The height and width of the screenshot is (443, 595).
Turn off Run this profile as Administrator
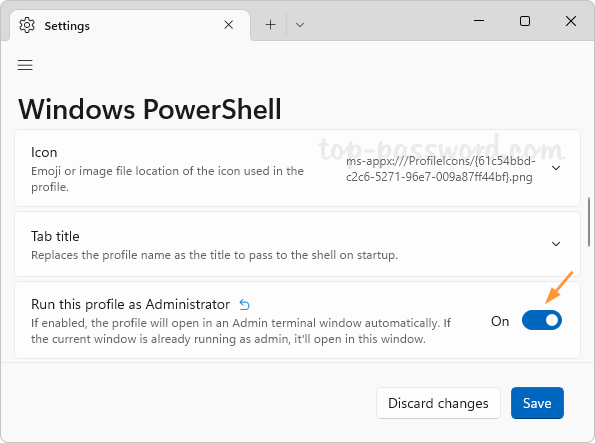coord(541,320)
